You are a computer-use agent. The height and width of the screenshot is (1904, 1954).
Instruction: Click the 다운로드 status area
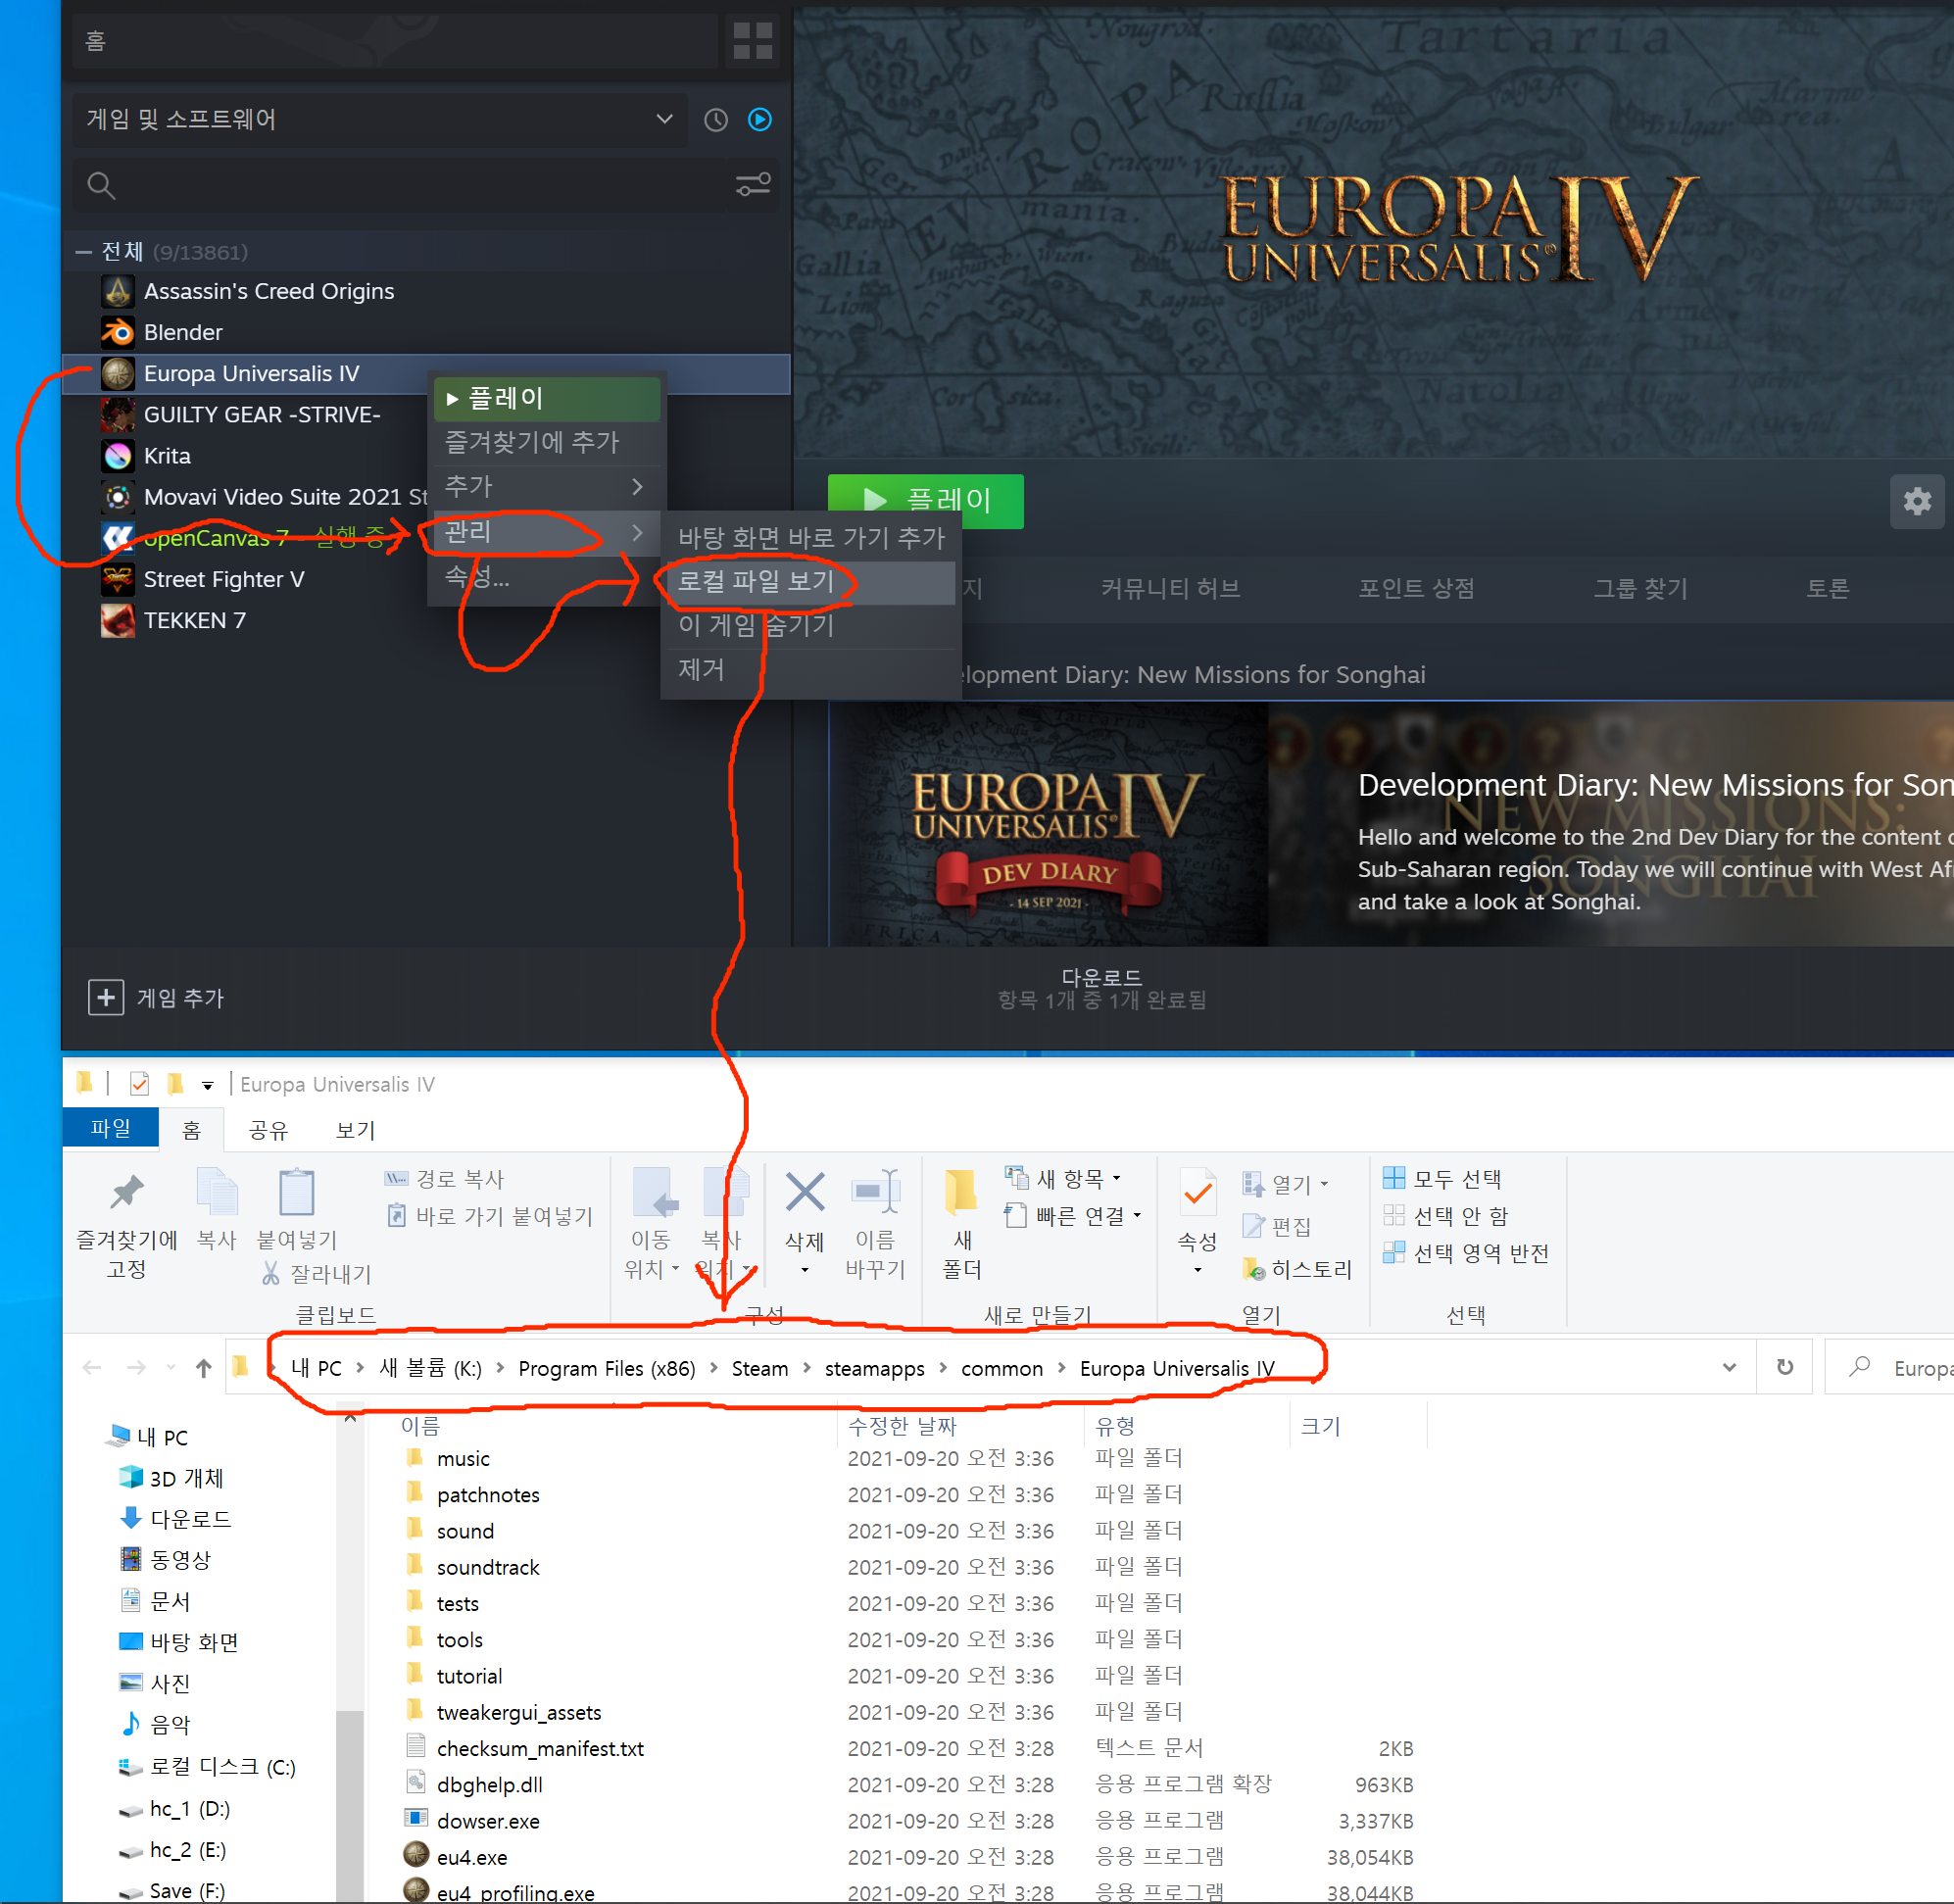[1101, 988]
